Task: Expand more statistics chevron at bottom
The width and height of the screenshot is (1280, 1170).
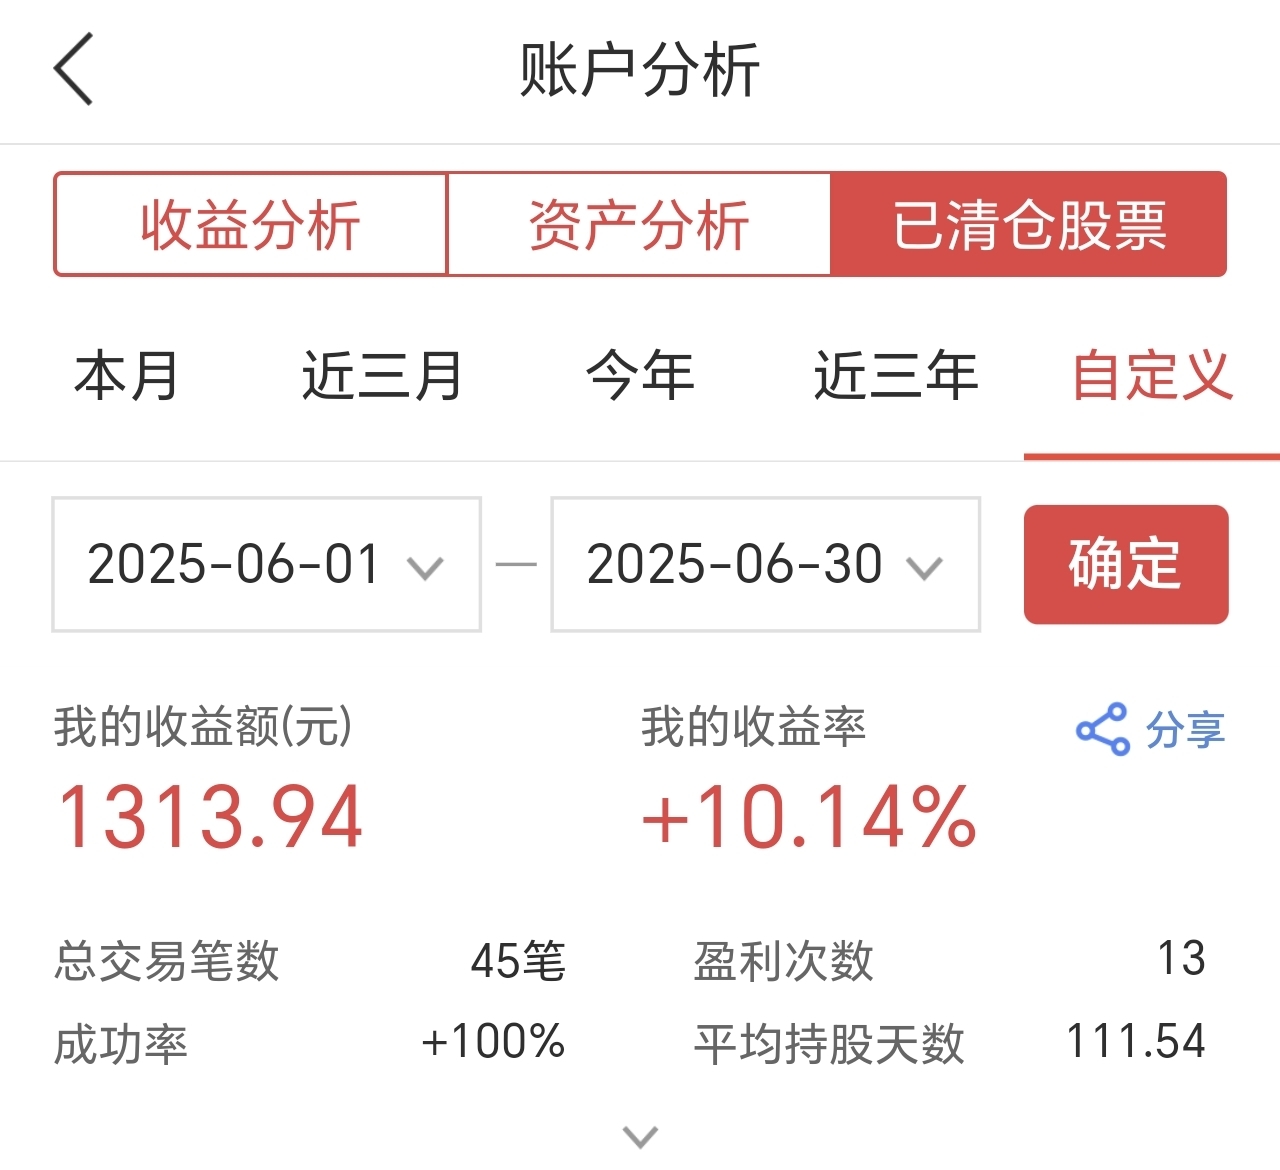Action: point(640,1137)
